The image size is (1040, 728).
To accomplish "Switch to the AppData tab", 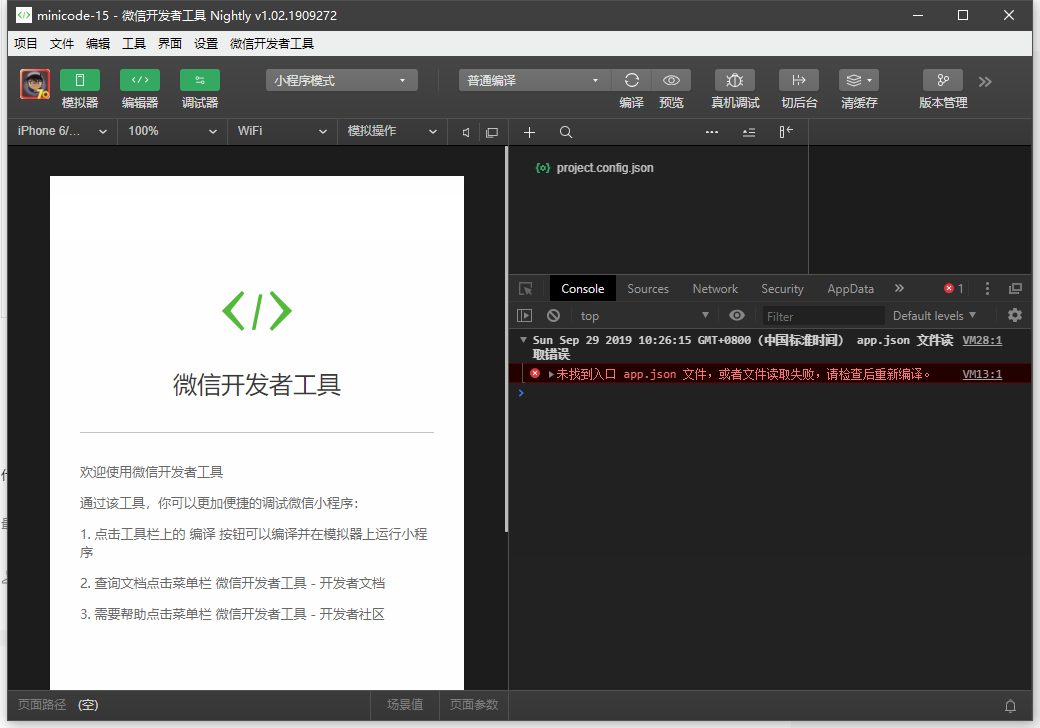I will [x=850, y=288].
